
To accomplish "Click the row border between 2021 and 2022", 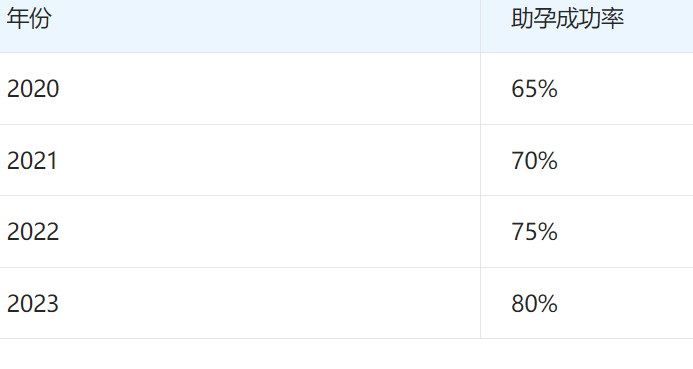I will [346, 196].
